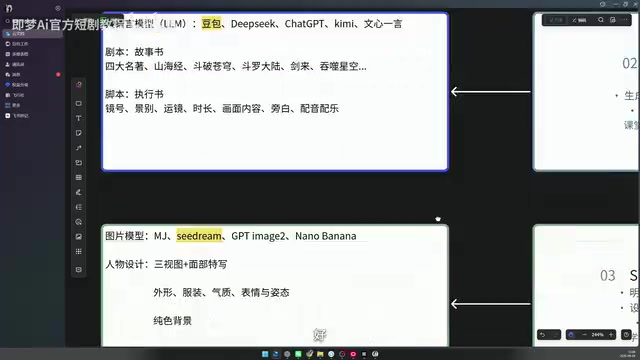Open the comment tool at toolbar bottom

coord(79,270)
